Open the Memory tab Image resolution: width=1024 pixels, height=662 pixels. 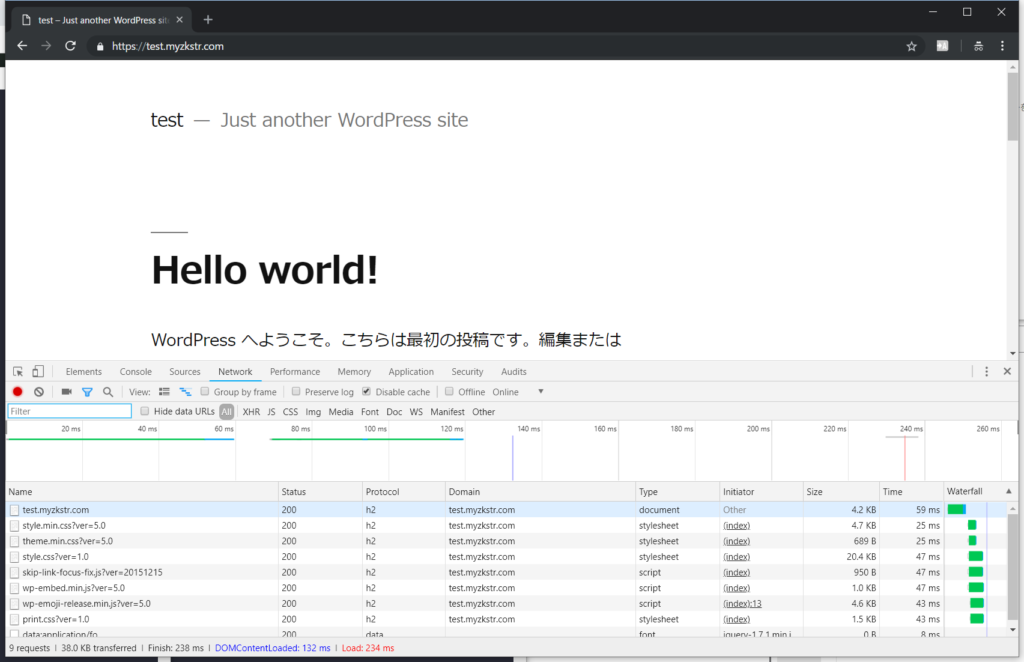point(354,371)
